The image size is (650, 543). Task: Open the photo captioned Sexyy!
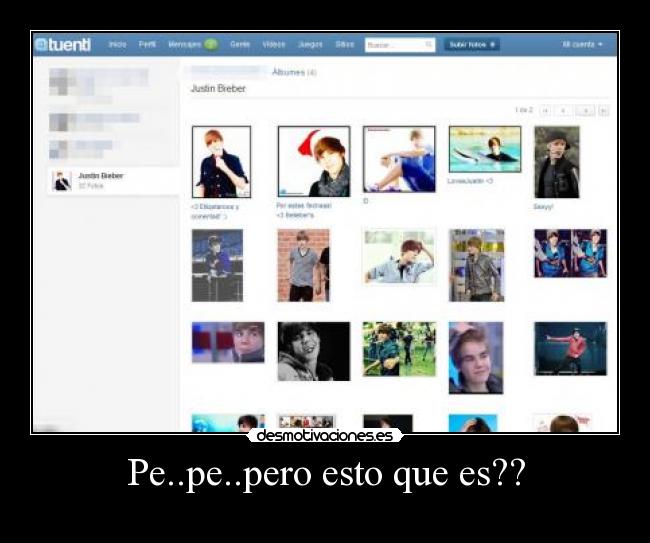(x=557, y=162)
